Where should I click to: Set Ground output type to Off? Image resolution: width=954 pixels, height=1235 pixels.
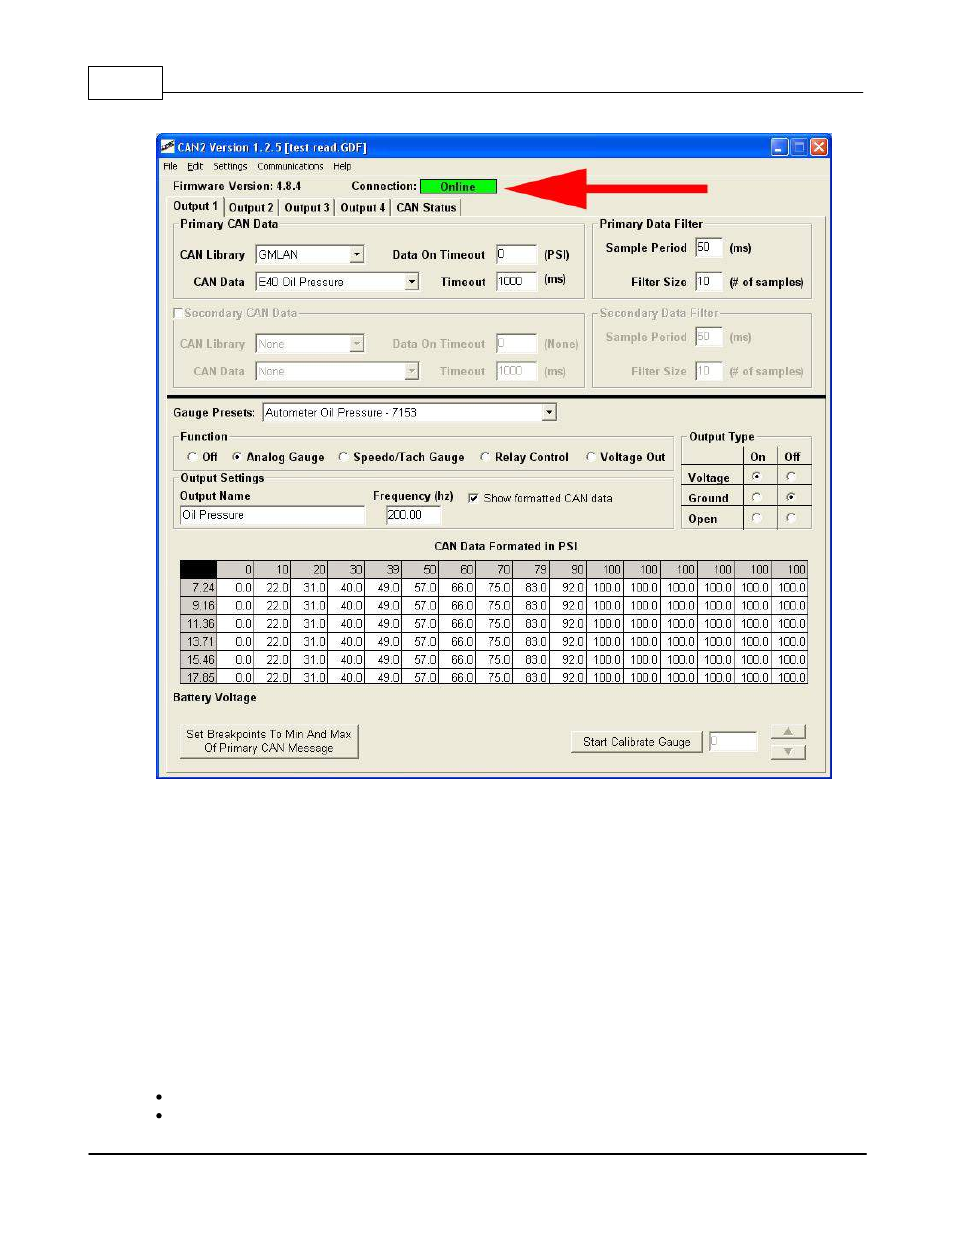click(x=791, y=497)
